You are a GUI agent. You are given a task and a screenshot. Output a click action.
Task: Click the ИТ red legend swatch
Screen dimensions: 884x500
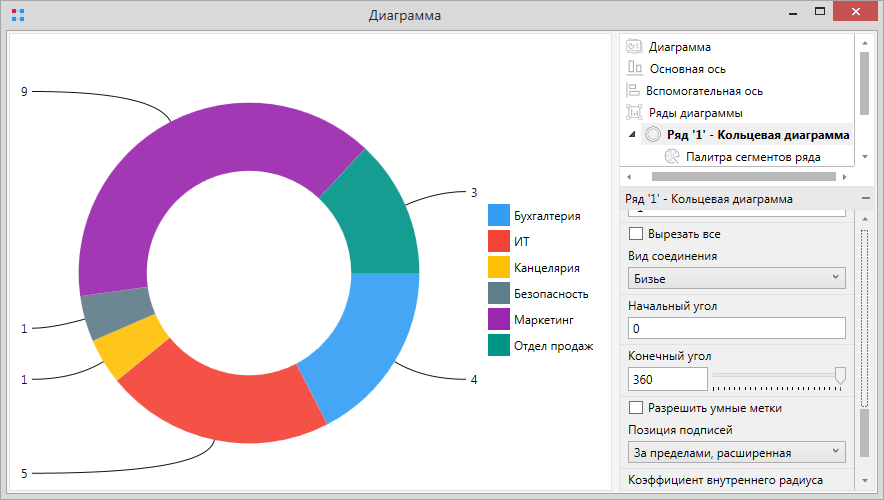point(499,242)
